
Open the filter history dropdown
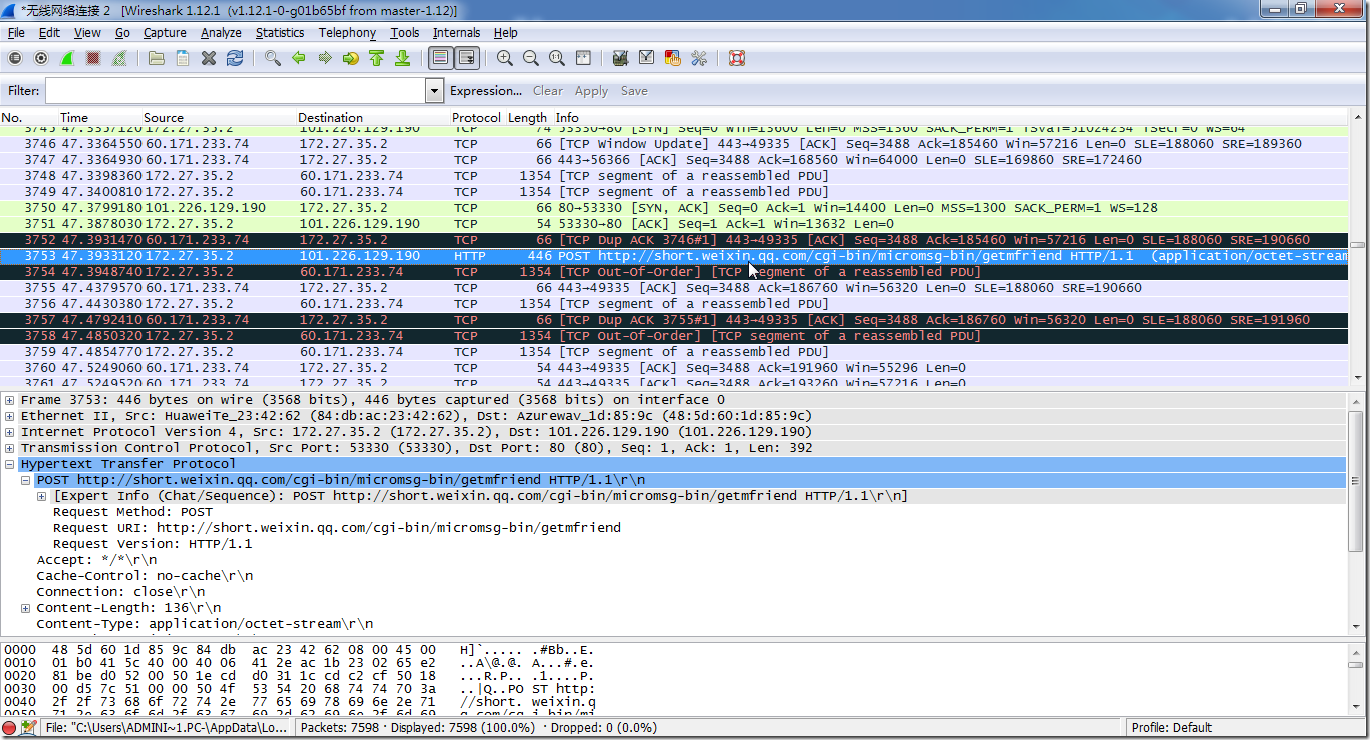click(434, 91)
